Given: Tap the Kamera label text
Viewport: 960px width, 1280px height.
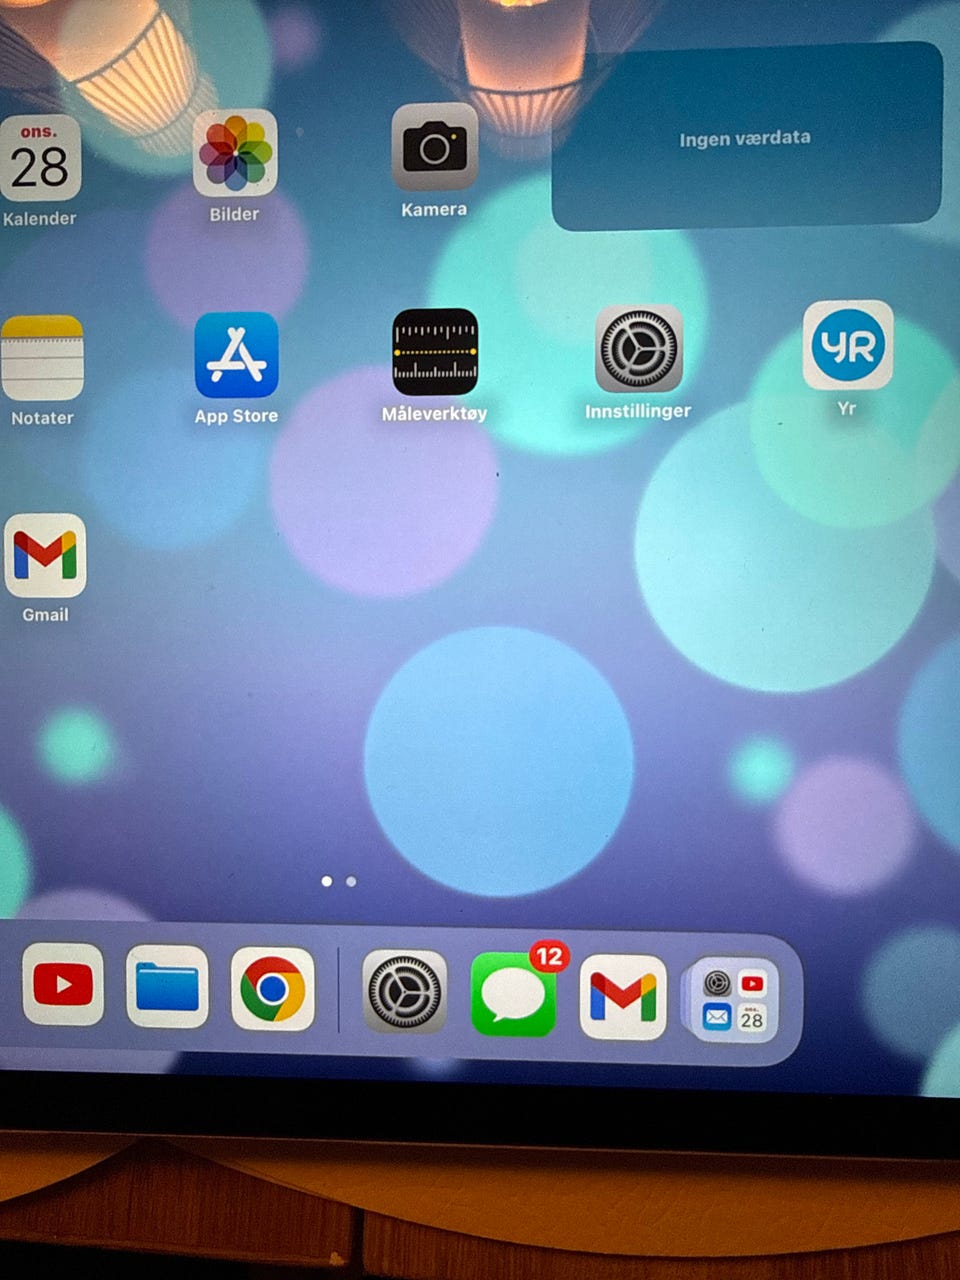Looking at the screenshot, I should (x=434, y=209).
